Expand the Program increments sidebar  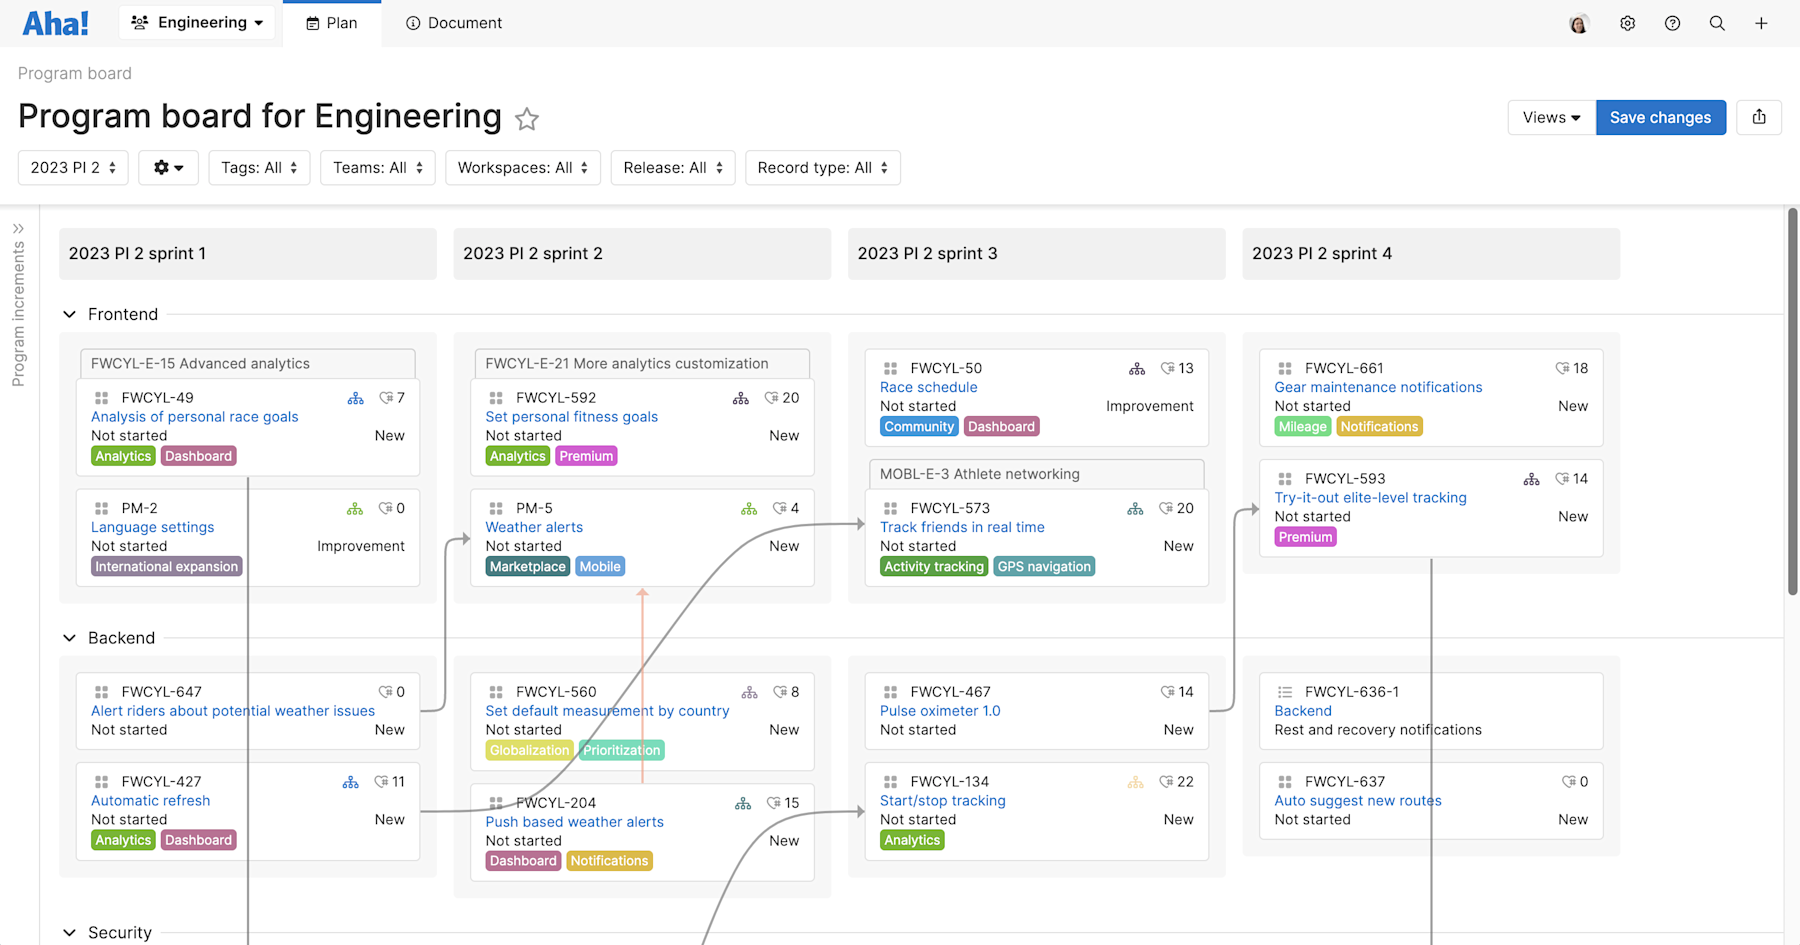(19, 228)
